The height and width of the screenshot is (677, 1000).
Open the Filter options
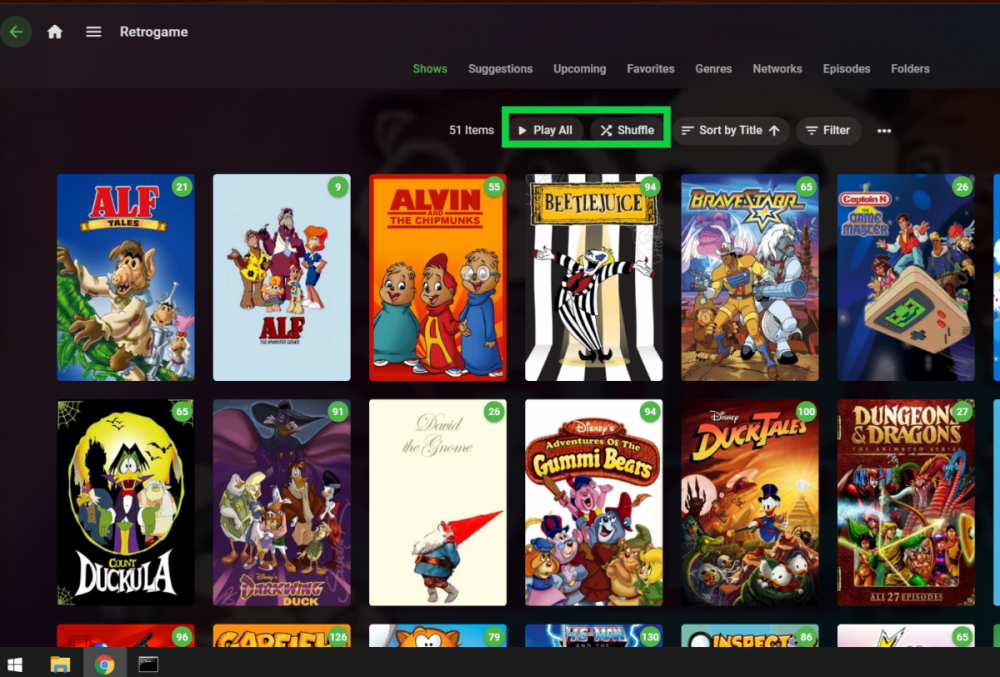[828, 130]
